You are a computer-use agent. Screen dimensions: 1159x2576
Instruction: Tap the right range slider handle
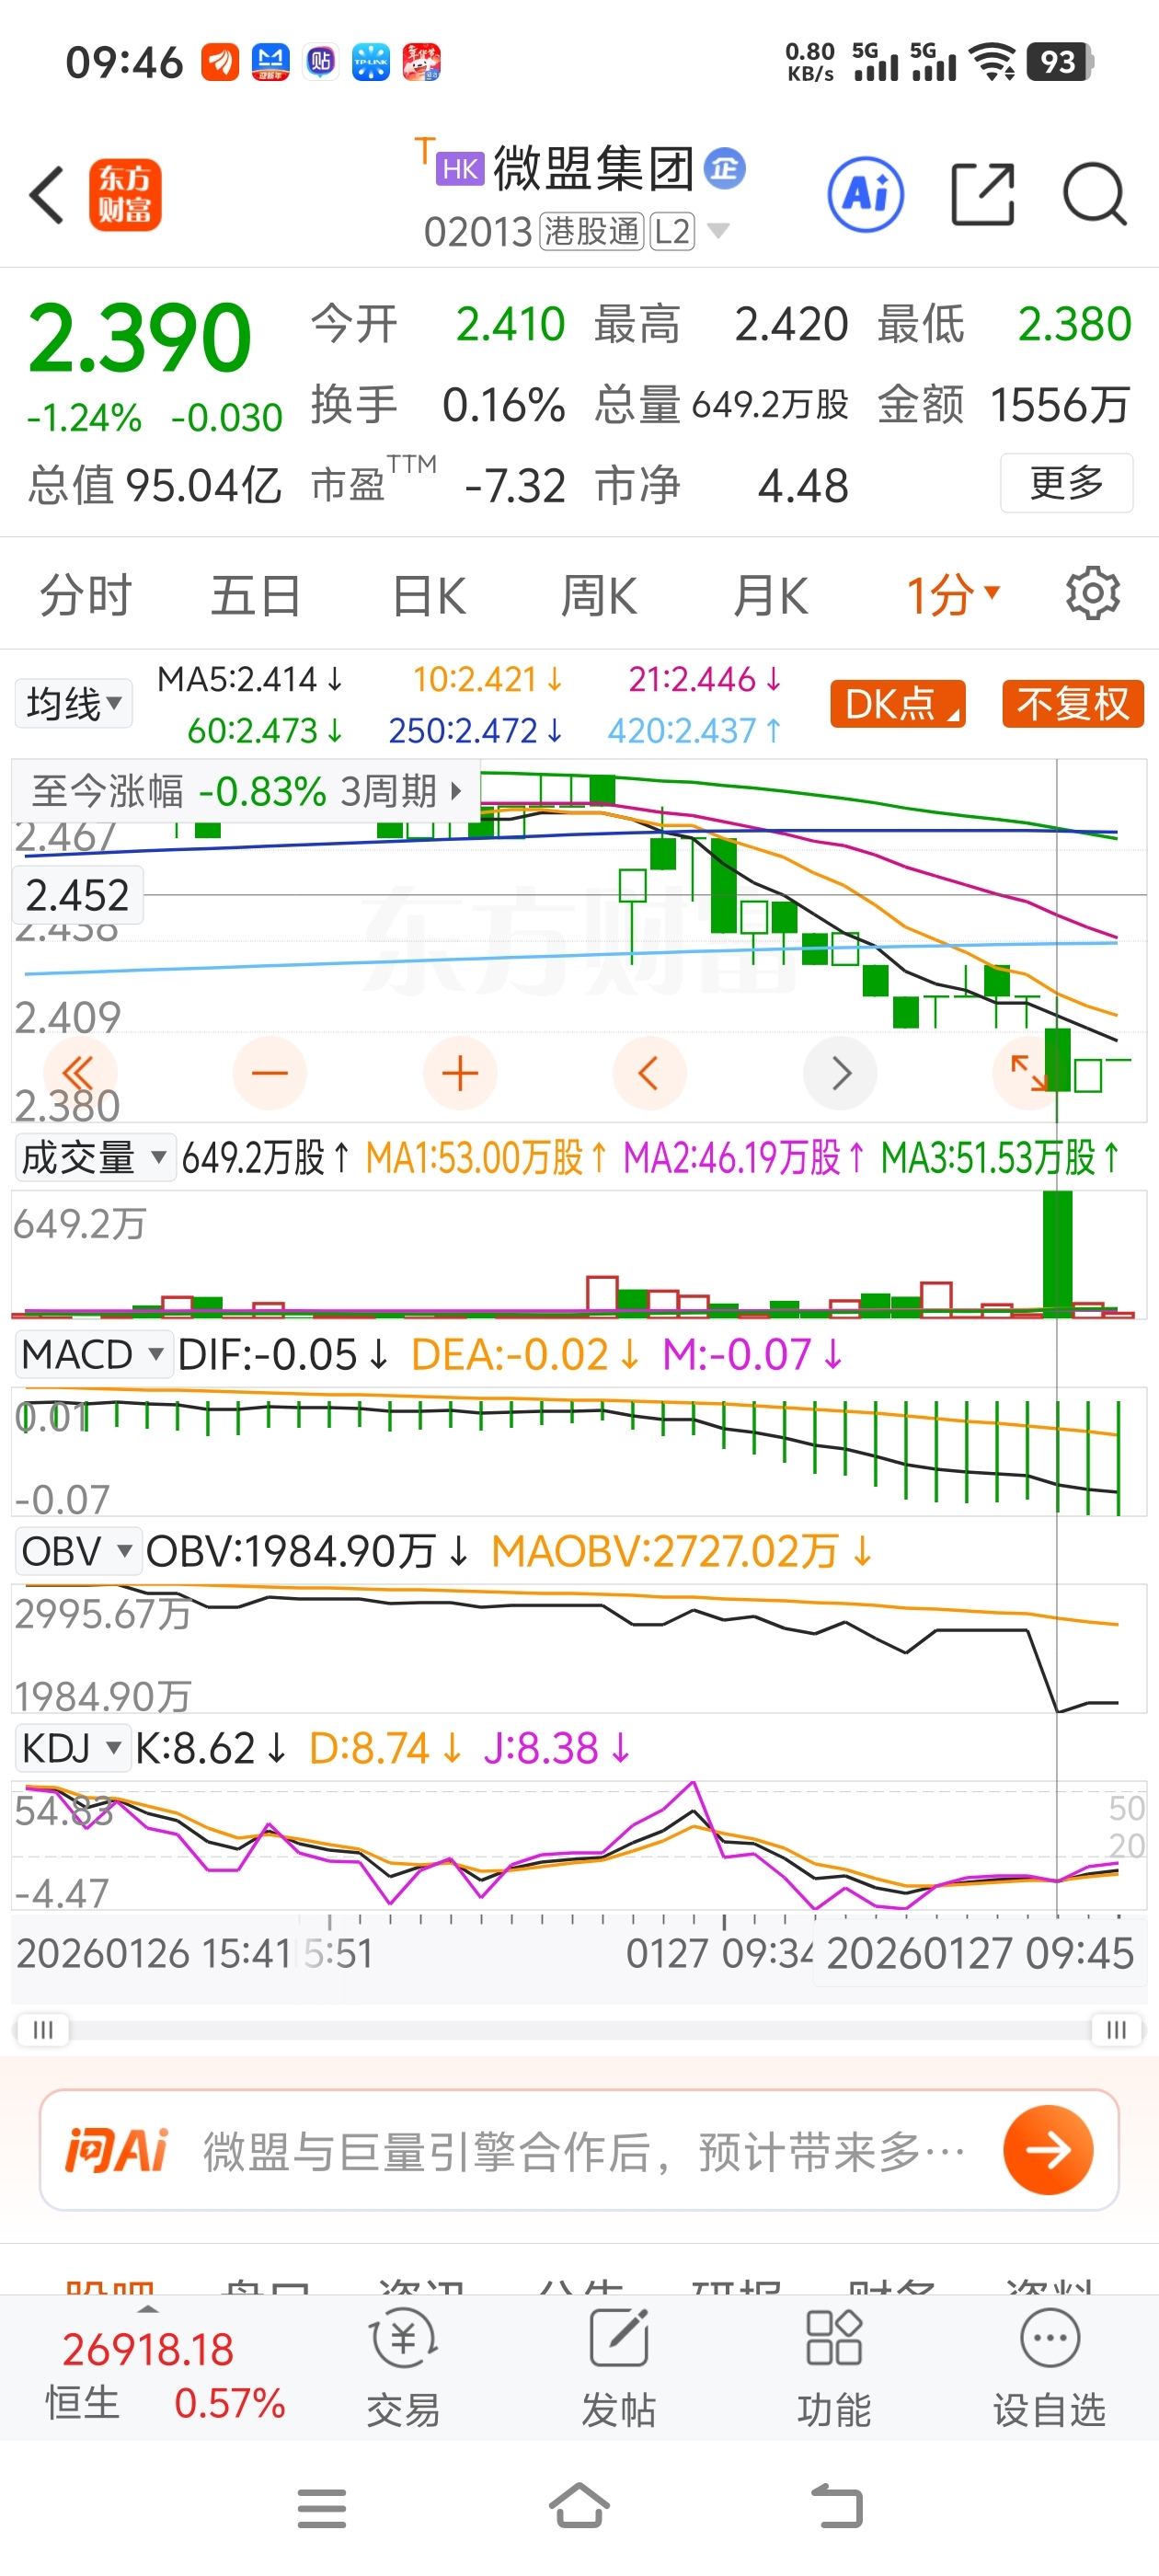click(1116, 2029)
